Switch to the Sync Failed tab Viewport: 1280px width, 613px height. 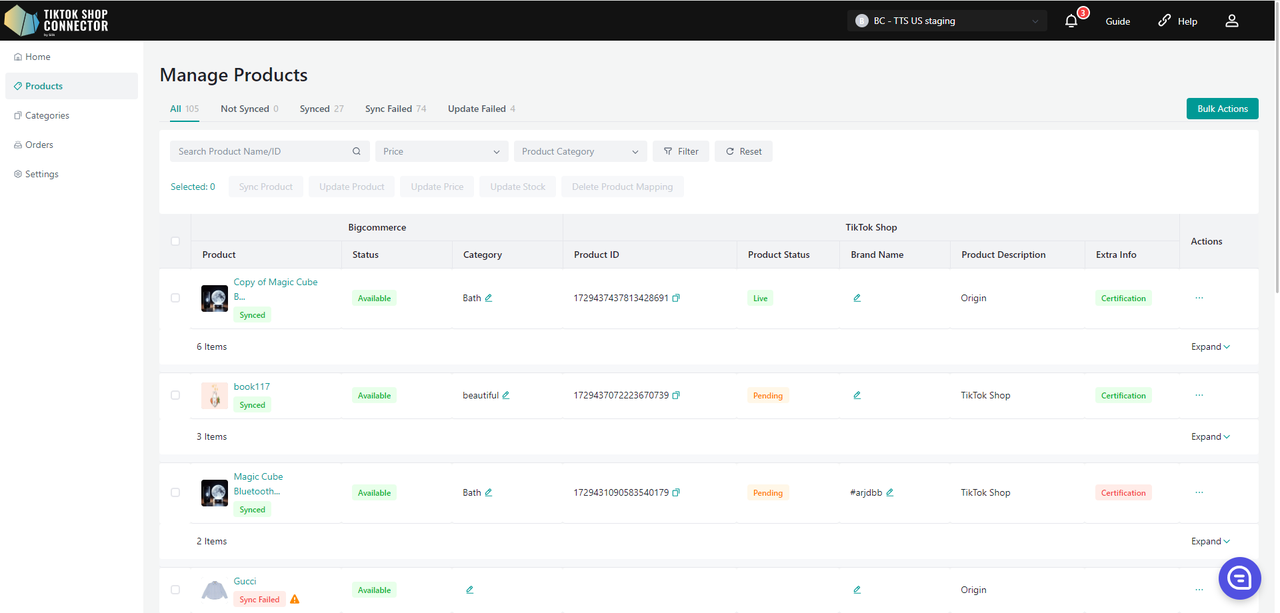tap(395, 109)
